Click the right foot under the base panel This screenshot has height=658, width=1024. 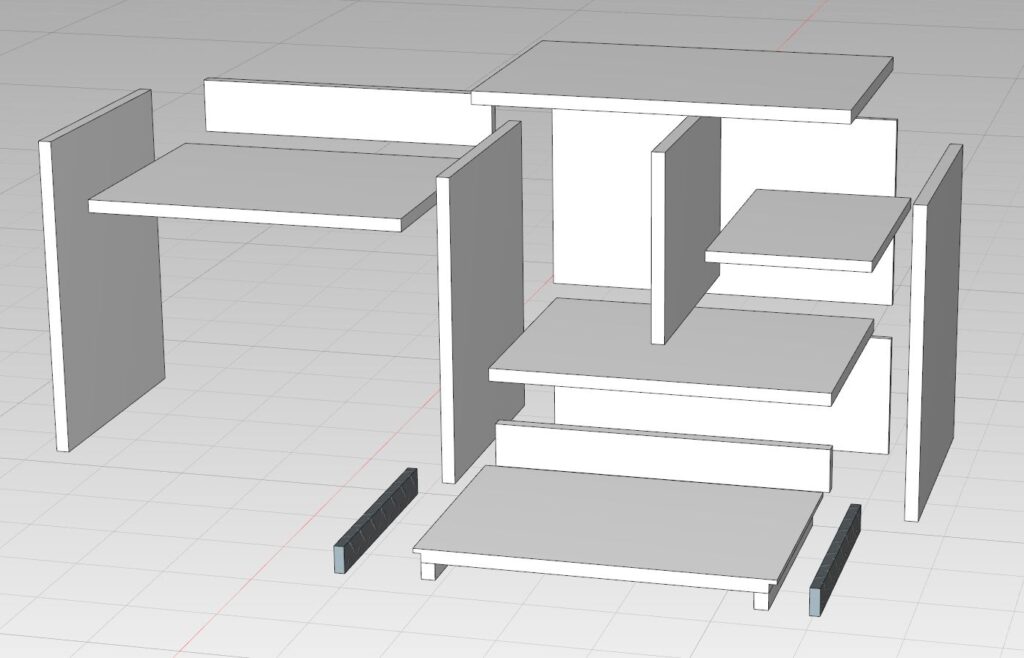762,599
